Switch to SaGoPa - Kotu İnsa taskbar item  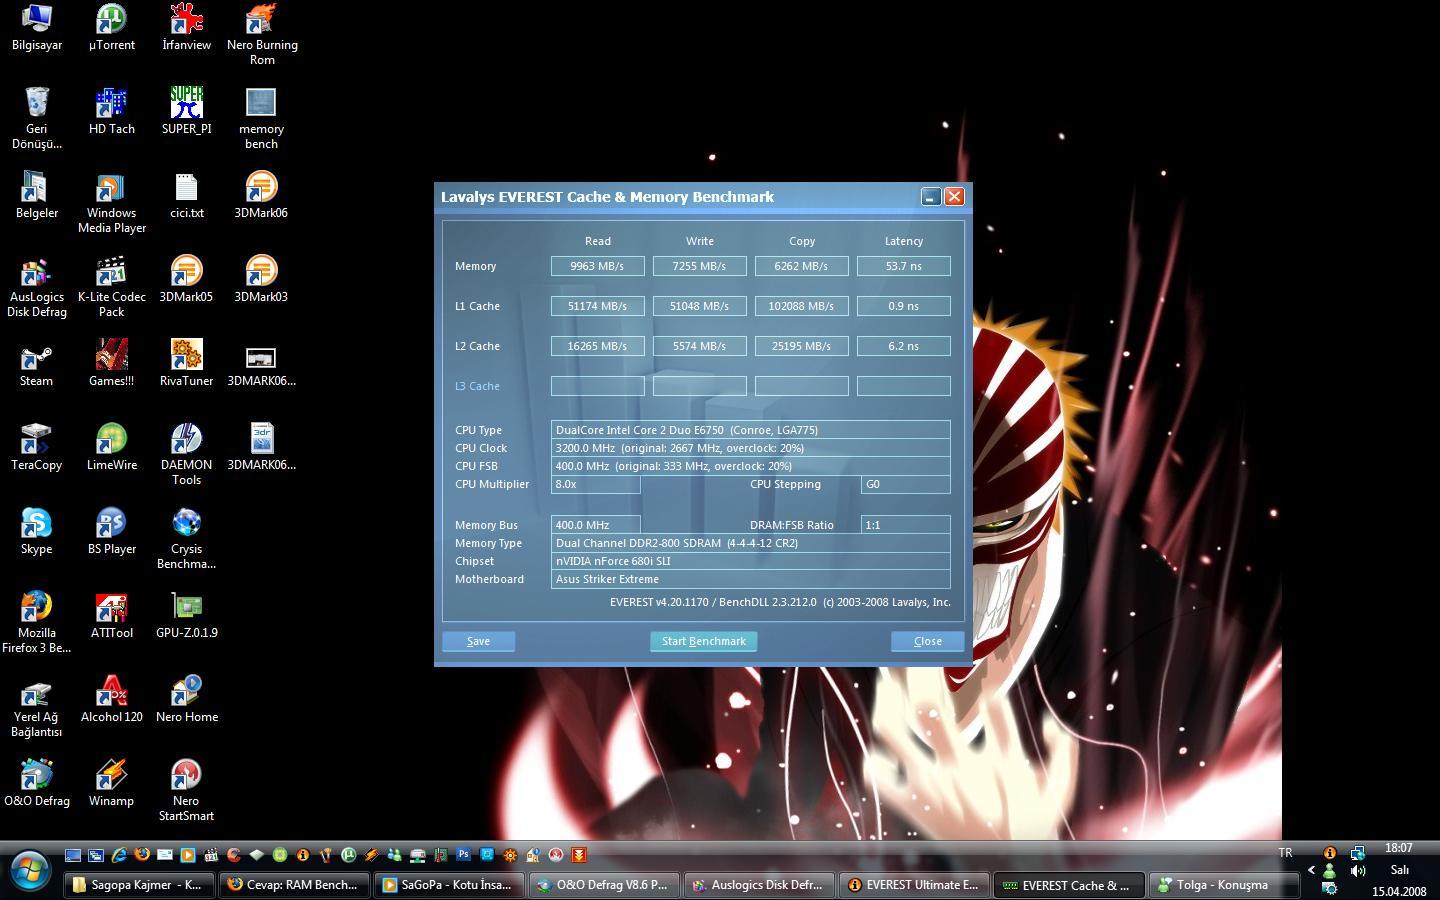(x=448, y=885)
